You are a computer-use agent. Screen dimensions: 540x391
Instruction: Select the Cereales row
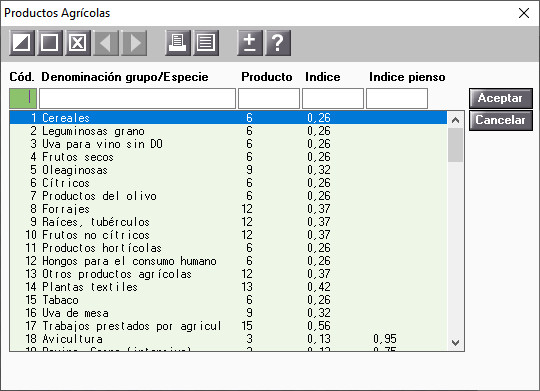point(228,118)
